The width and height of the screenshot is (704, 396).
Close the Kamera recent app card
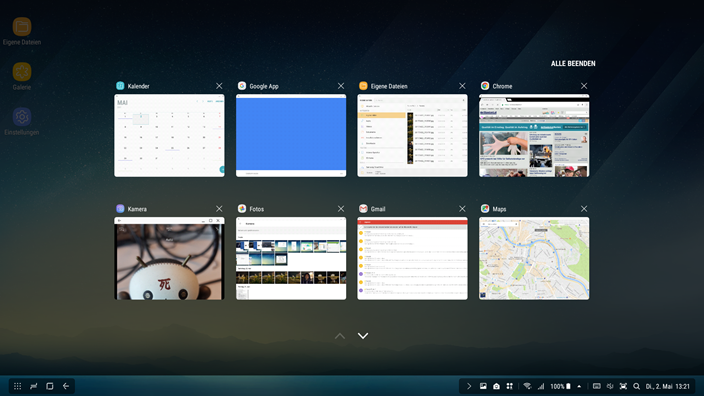(219, 209)
